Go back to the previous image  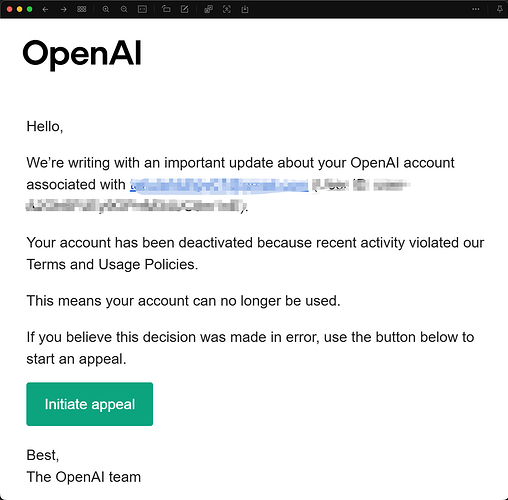(45, 9)
